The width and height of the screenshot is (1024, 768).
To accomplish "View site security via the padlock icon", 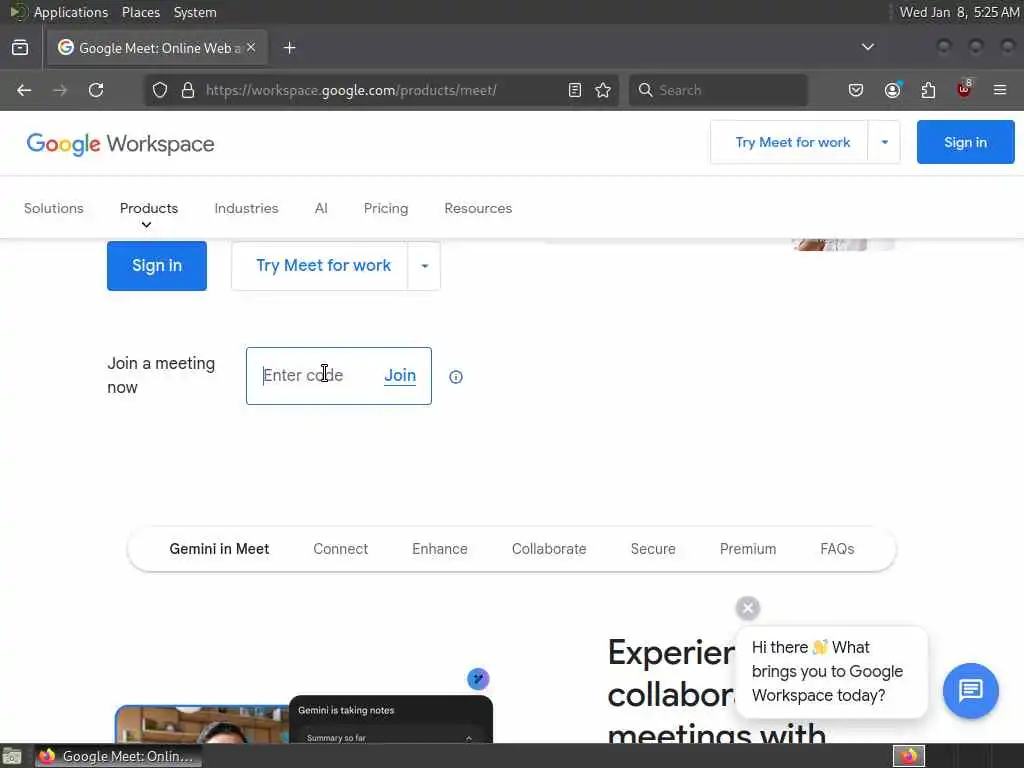I will [188, 90].
